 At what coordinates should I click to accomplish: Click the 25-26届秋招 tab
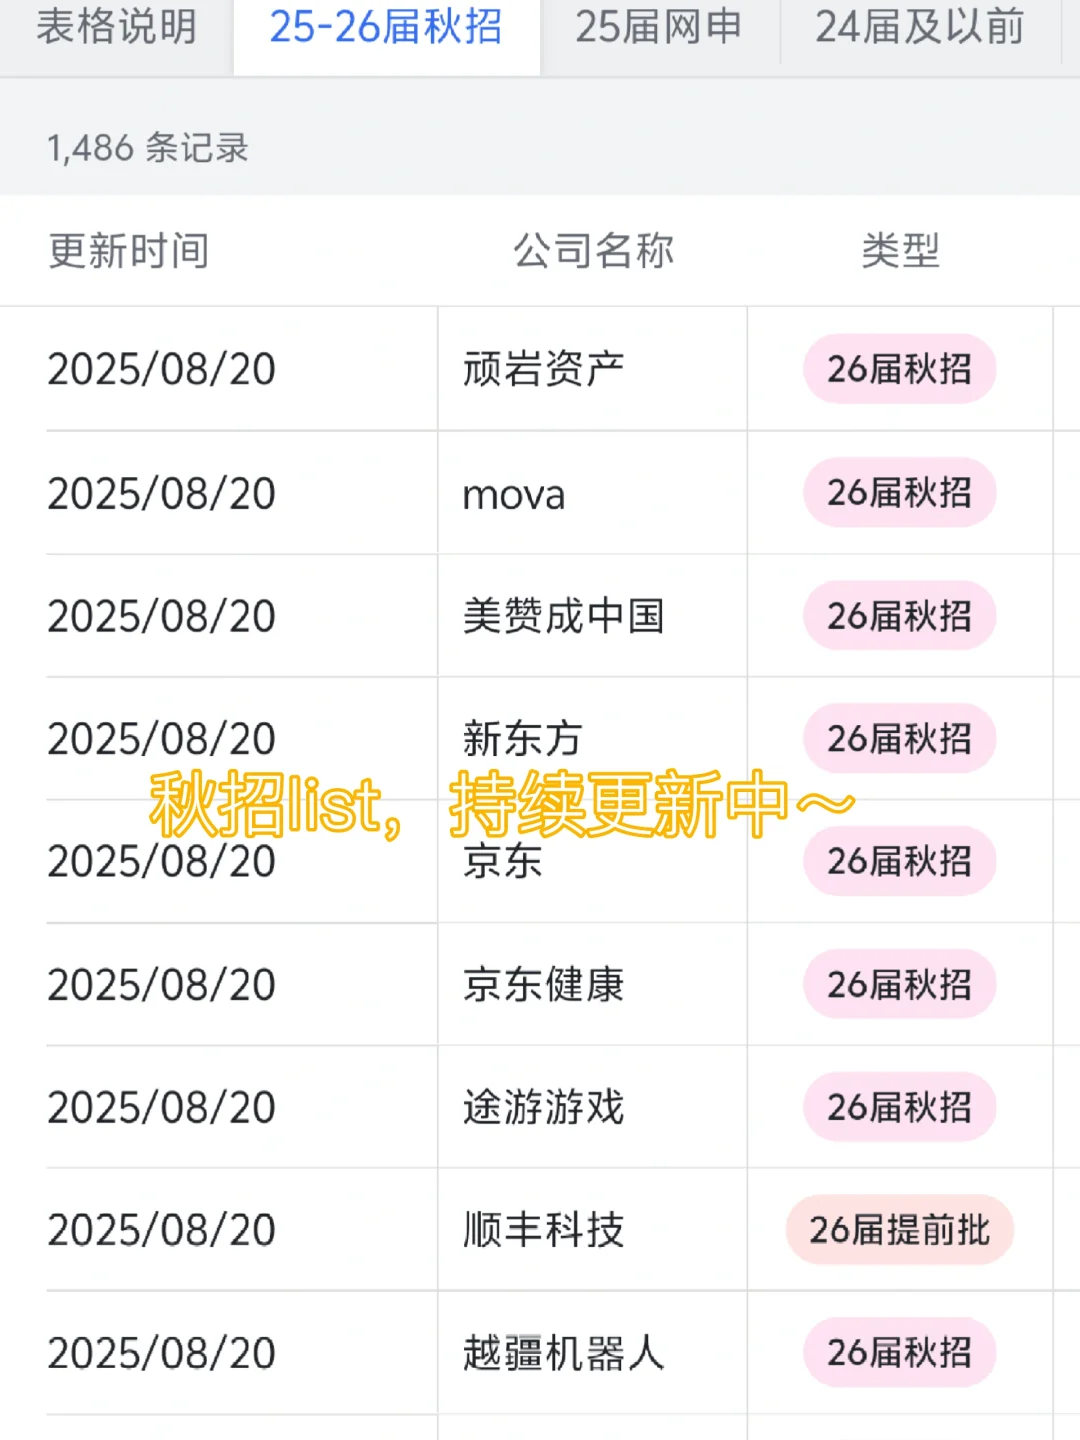(x=386, y=28)
